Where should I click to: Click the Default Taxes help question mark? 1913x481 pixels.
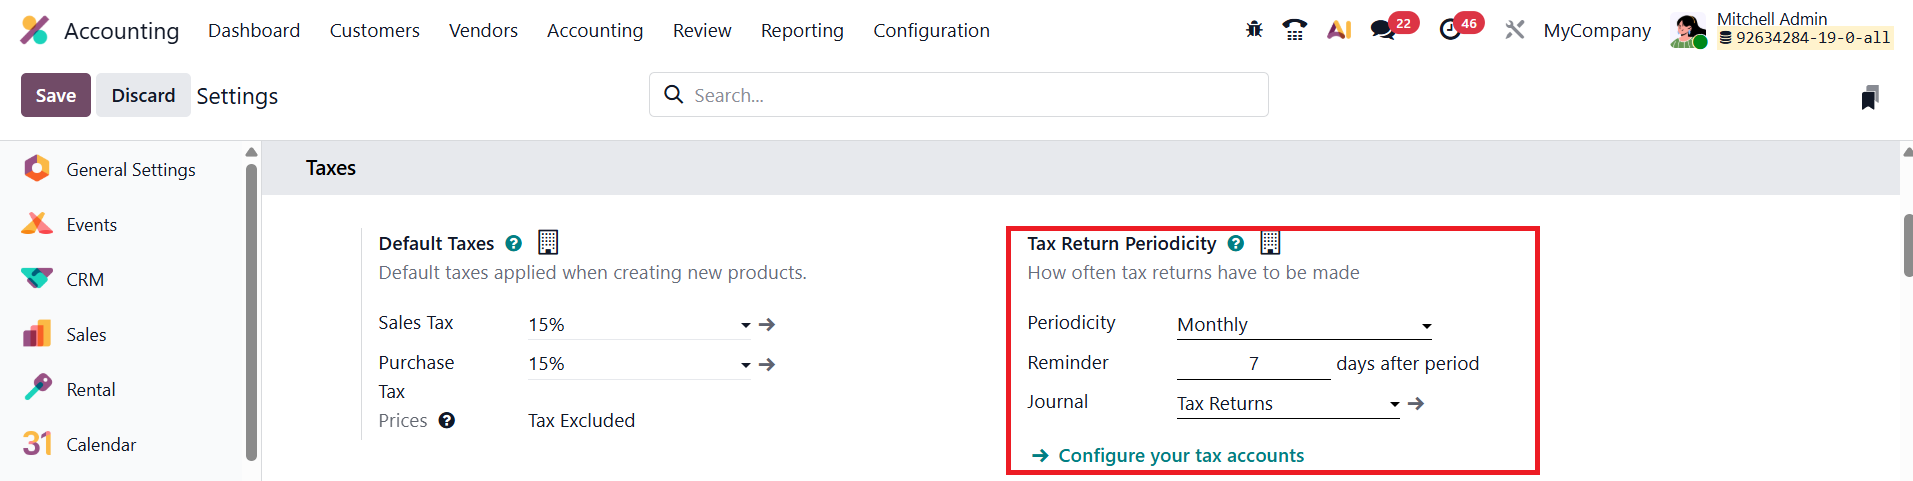[514, 243]
